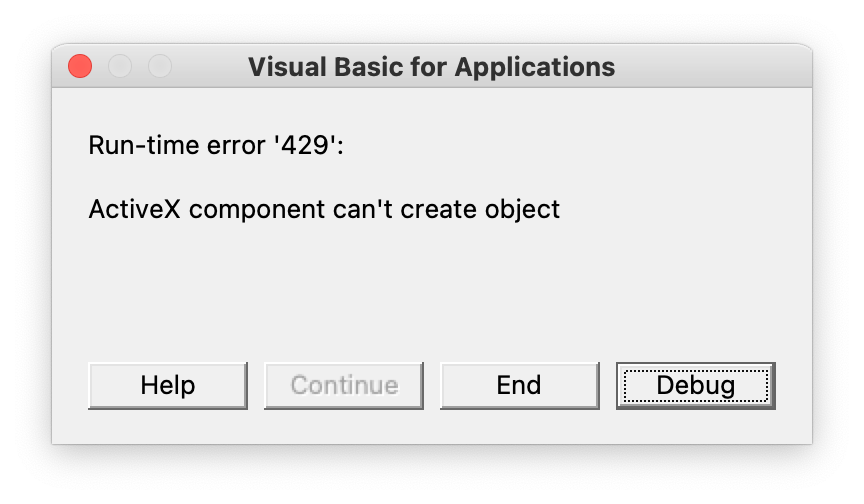This screenshot has width=864, height=504.
Task: Click the rightmost grey traffic-light button
Action: click(160, 67)
